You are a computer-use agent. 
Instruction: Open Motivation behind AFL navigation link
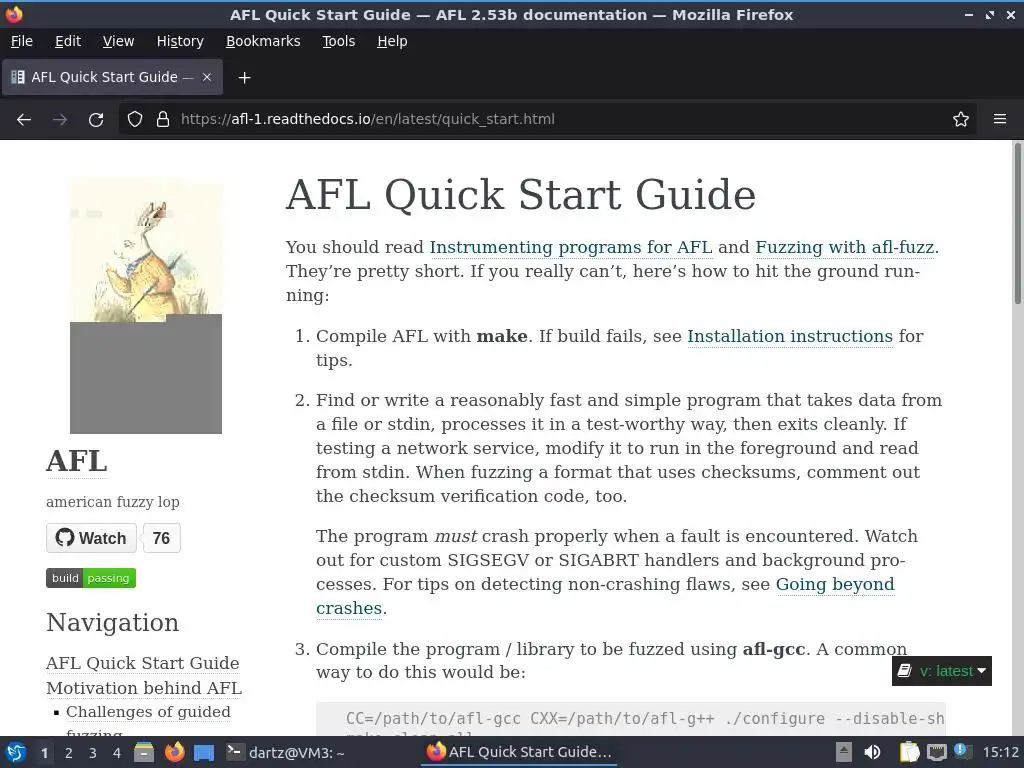coord(144,688)
